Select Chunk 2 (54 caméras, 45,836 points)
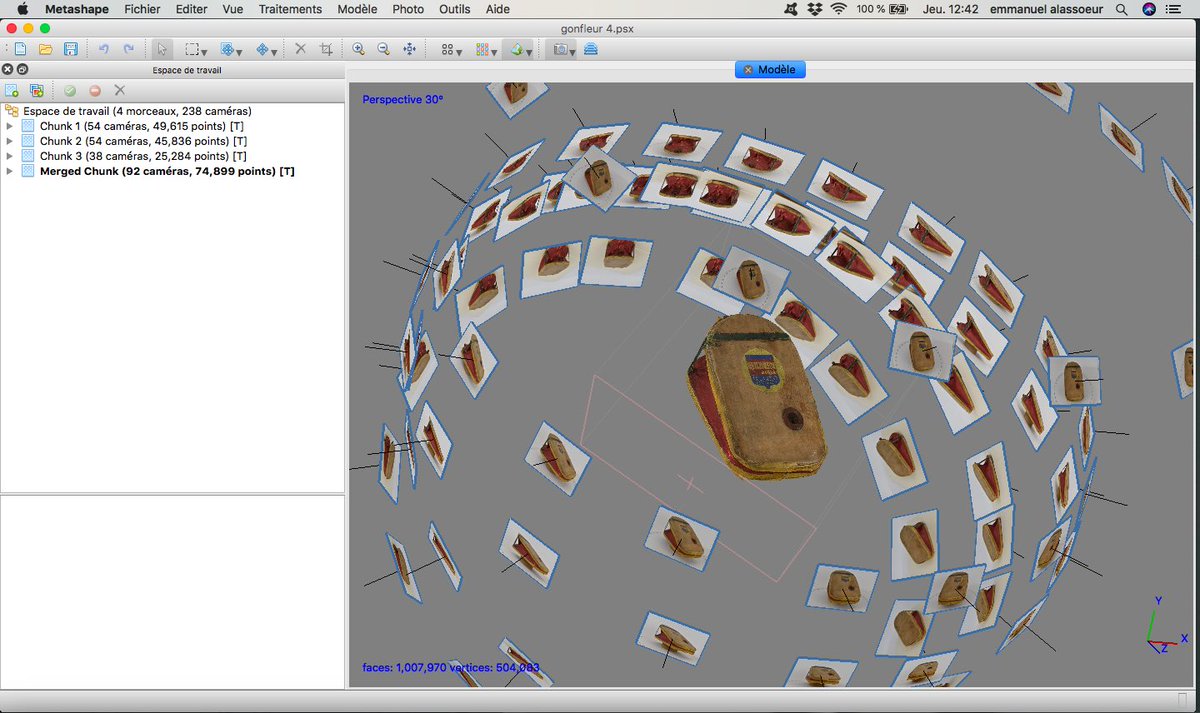This screenshot has height=713, width=1200. point(142,141)
